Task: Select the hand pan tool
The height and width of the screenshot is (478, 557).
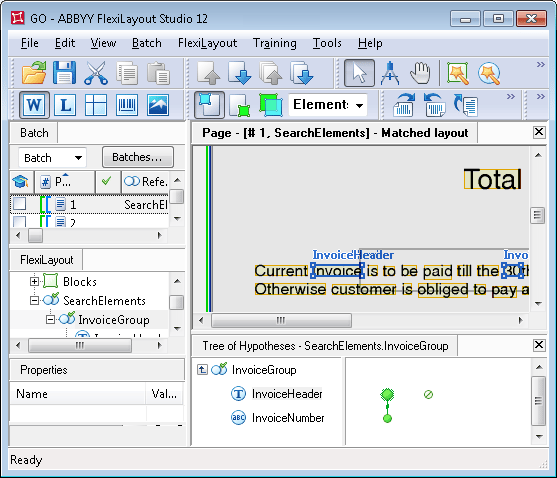Action: coord(420,73)
